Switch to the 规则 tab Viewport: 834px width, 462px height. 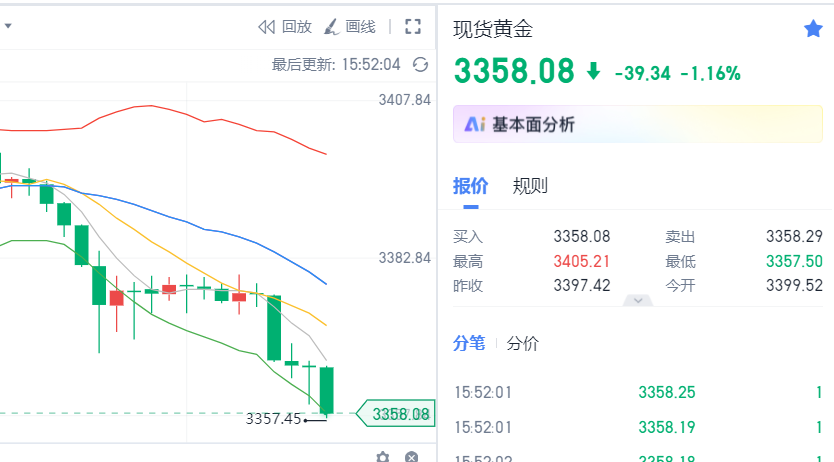530,186
